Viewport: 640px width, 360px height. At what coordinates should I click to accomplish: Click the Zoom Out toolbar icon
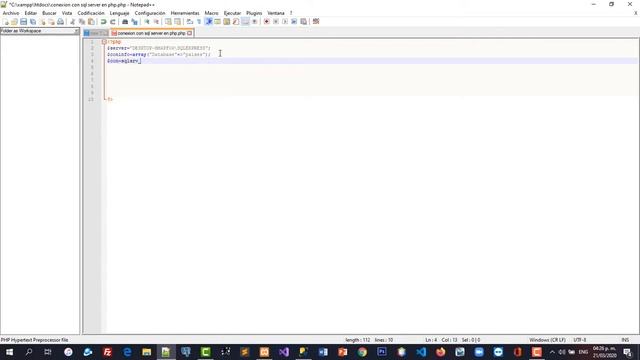tap(156, 22)
